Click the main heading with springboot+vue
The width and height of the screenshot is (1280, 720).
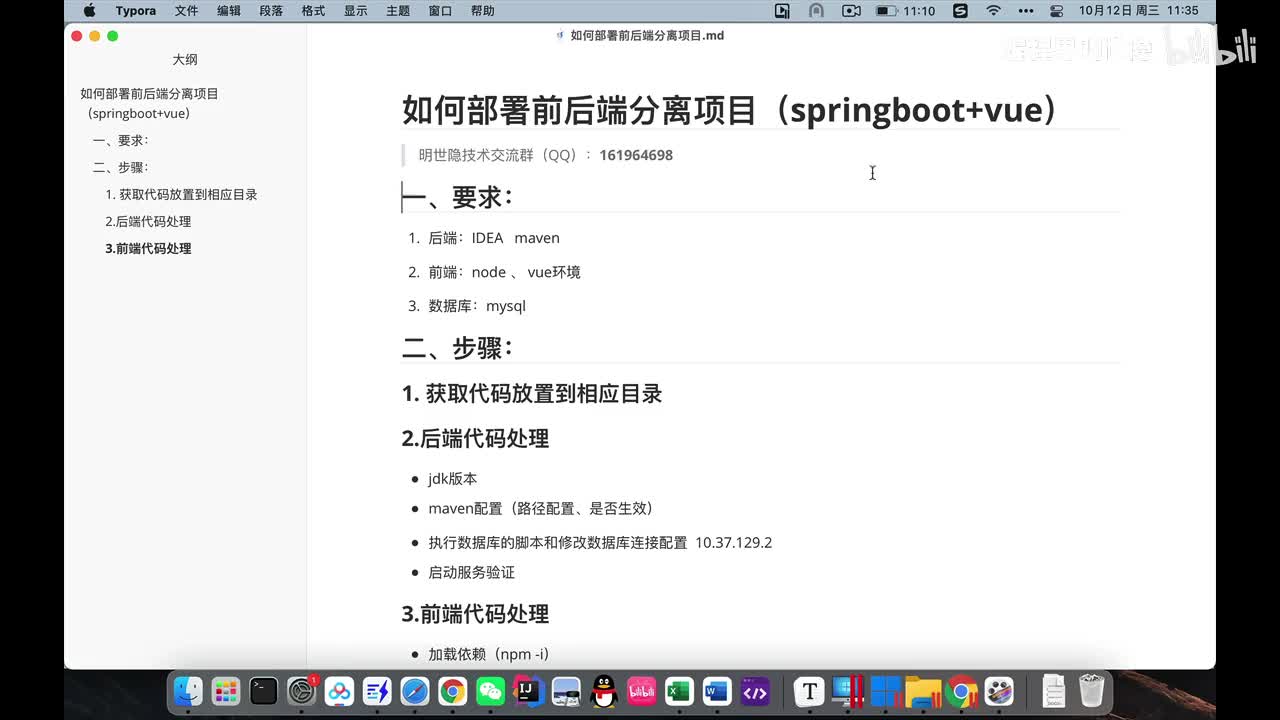(731, 109)
